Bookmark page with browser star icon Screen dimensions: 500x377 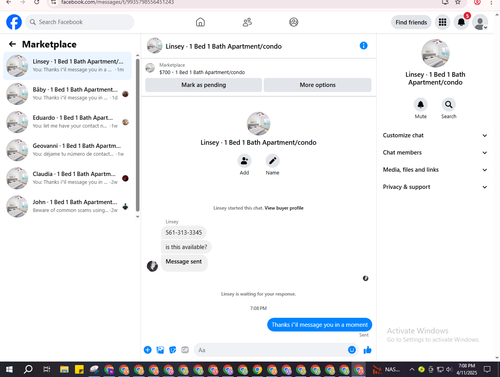[x=458, y=3]
